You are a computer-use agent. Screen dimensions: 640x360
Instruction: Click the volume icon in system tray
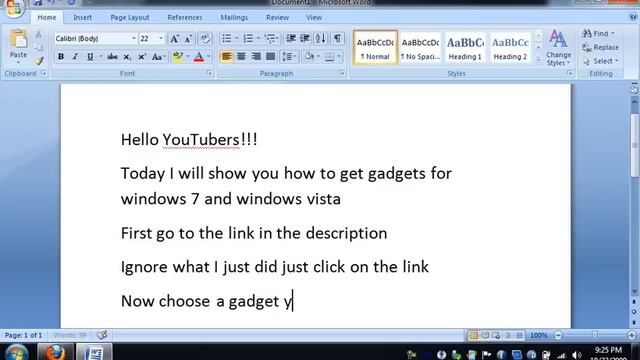(x=576, y=355)
